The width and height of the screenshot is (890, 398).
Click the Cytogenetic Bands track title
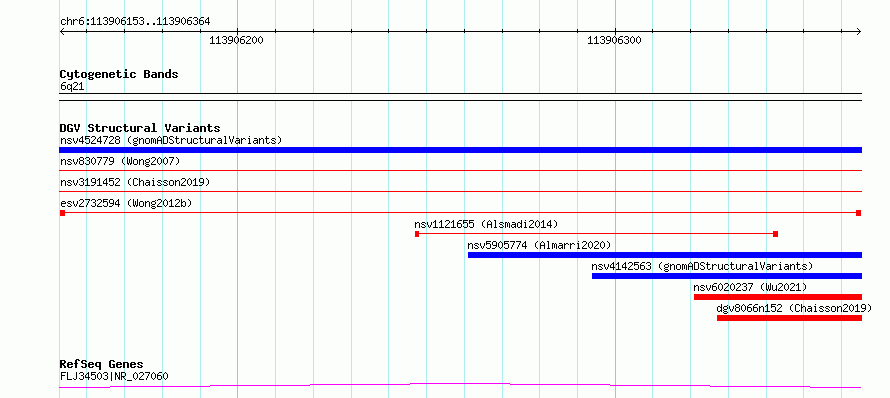coord(119,74)
